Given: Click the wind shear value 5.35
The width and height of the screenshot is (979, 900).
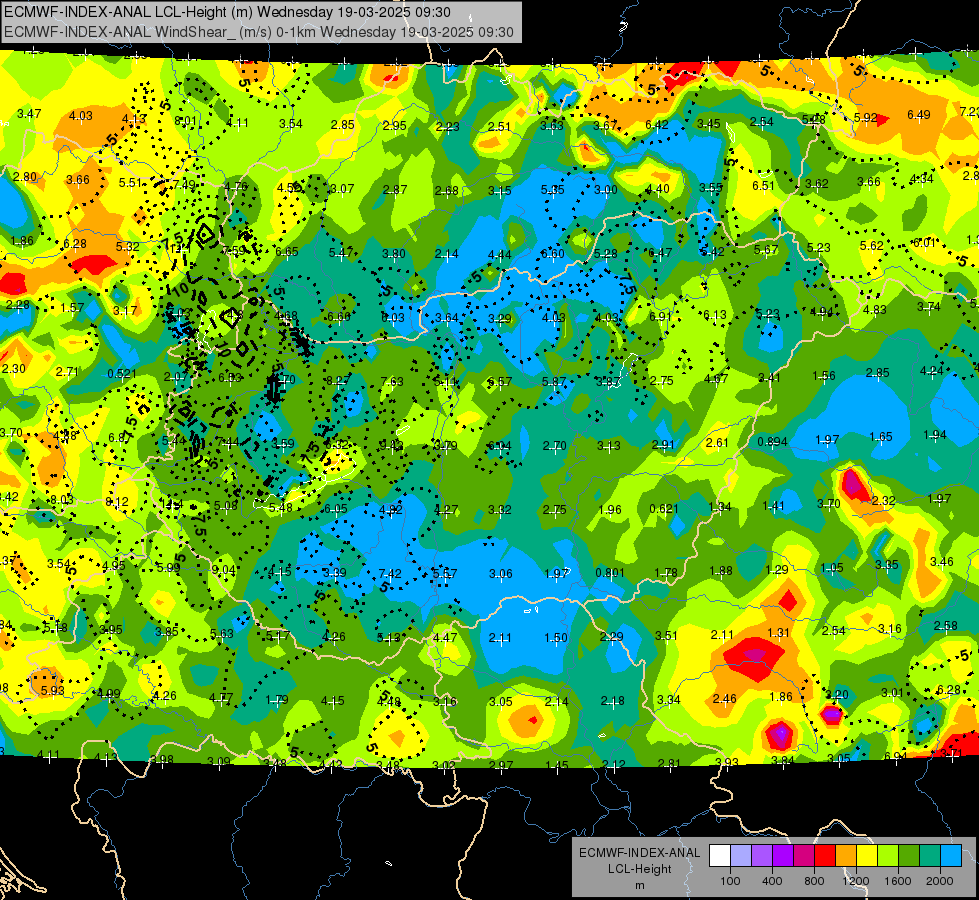Looking at the screenshot, I should 553,189.
